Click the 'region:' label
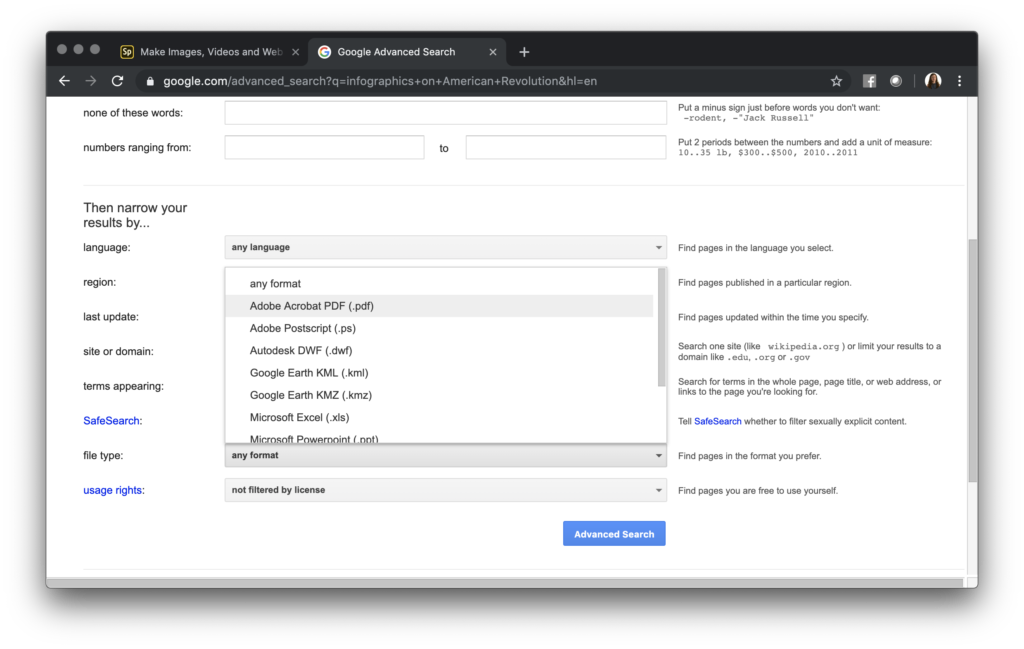1024x649 pixels. click(x=99, y=282)
